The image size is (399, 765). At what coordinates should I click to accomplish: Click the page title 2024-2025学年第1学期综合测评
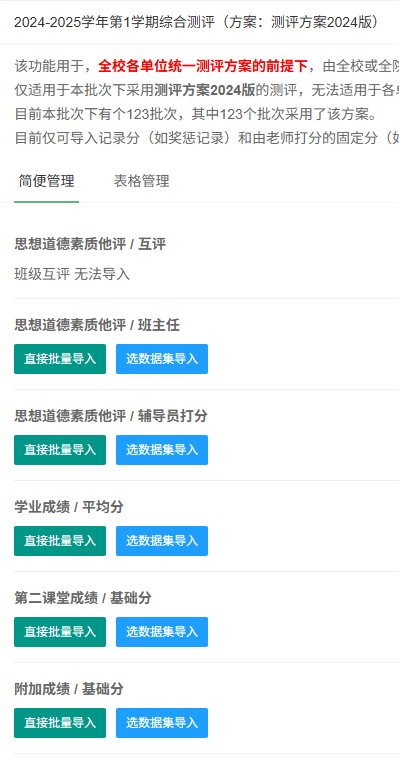click(x=114, y=22)
